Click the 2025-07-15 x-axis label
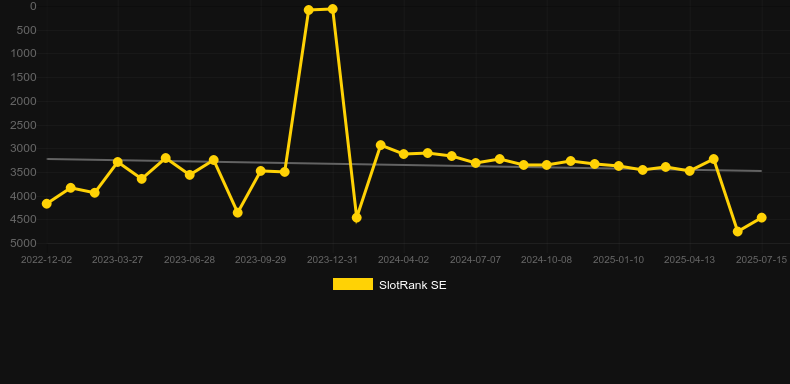This screenshot has width=790, height=384. [761, 260]
